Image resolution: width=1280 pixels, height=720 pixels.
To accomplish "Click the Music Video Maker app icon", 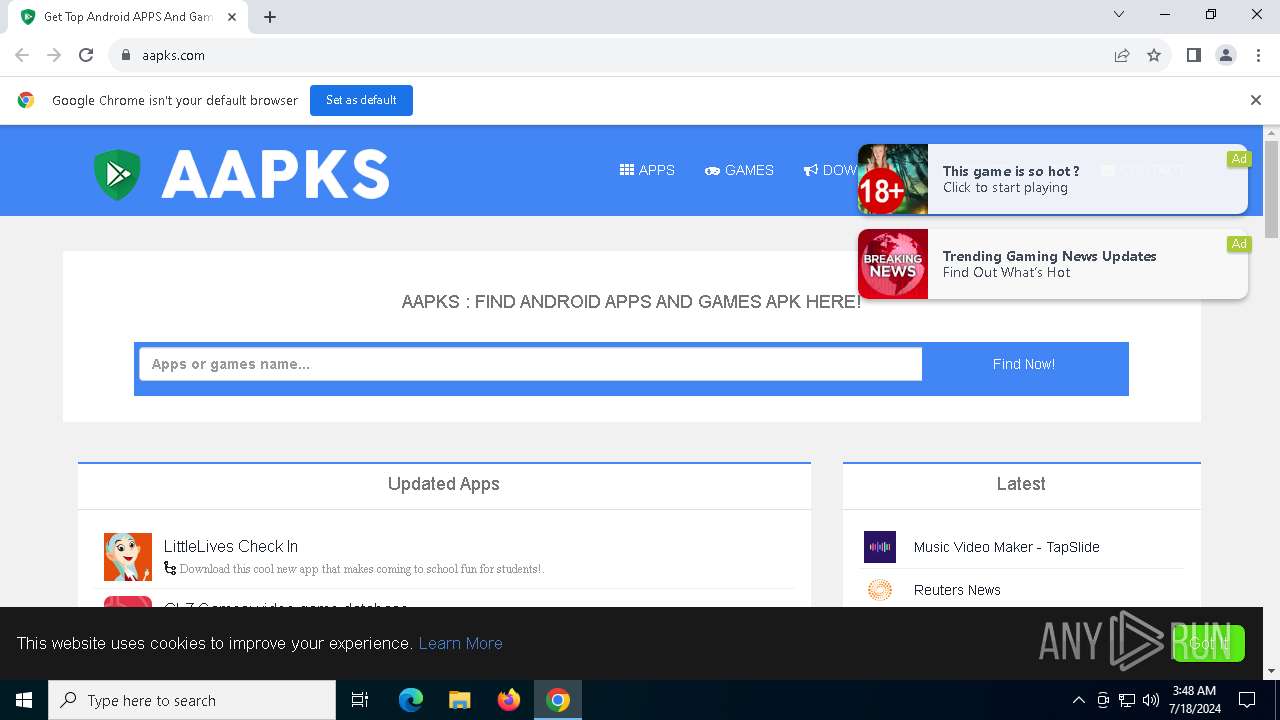I will (x=880, y=547).
